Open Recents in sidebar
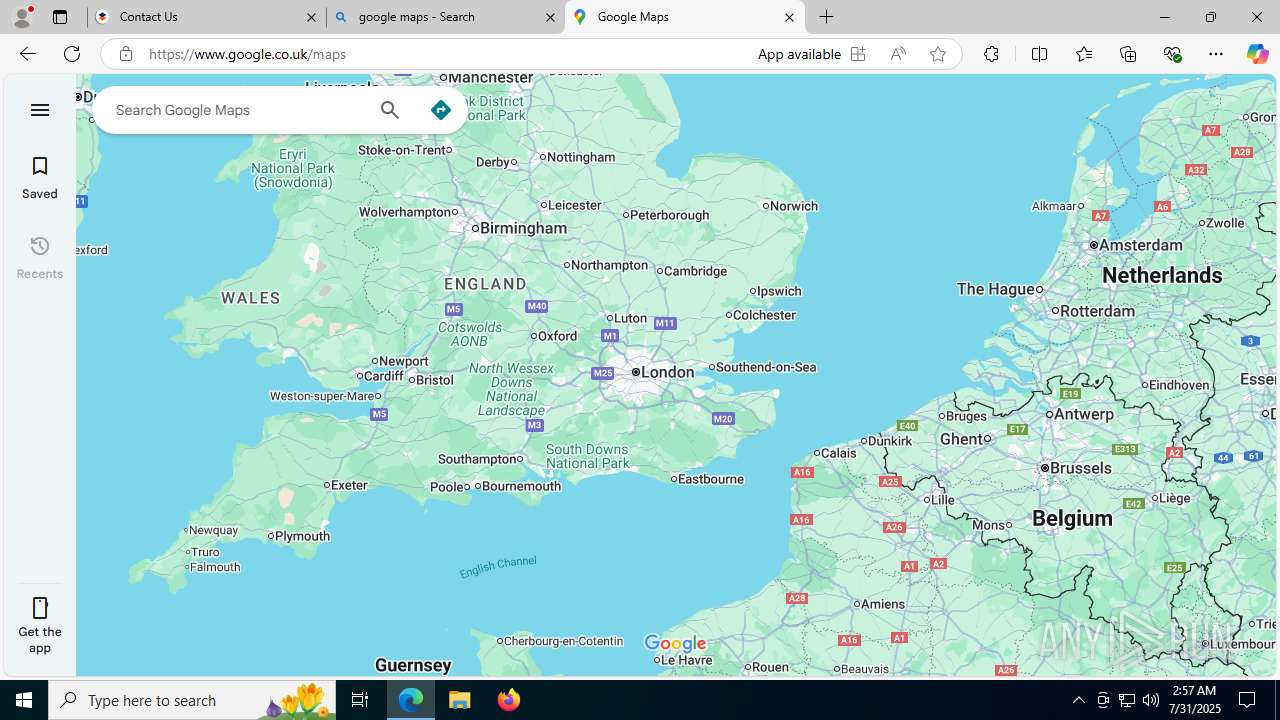1280x720 pixels. coord(40,258)
